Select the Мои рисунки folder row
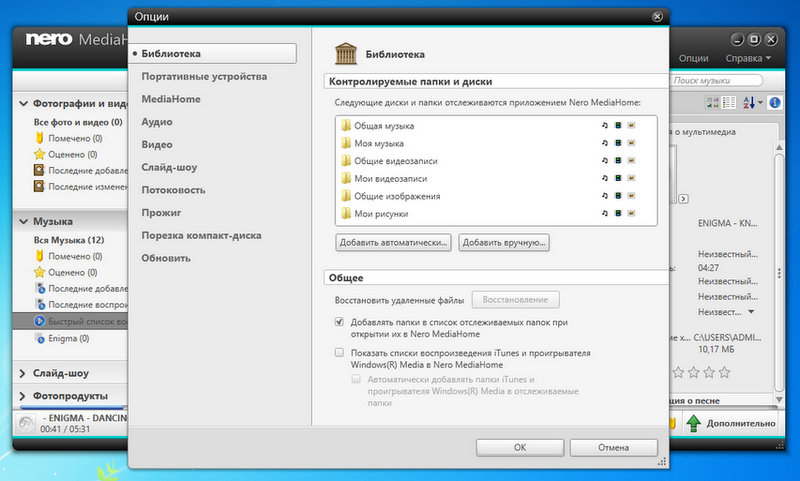 (x=496, y=213)
